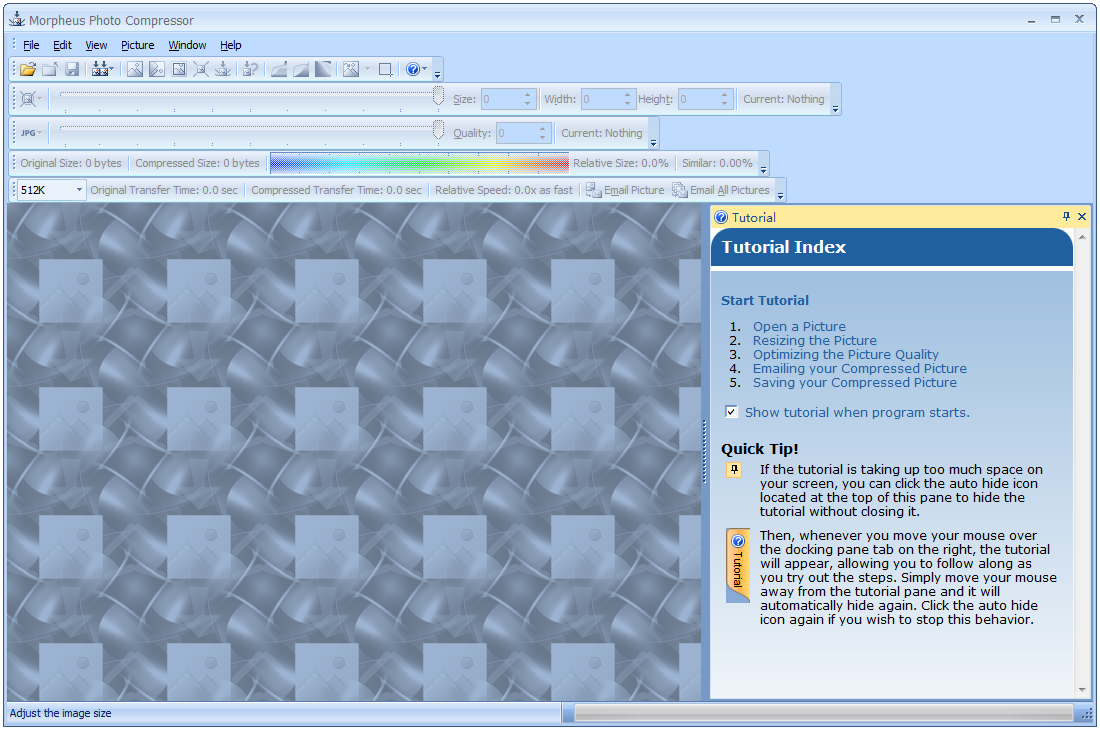The height and width of the screenshot is (730, 1100).
Task: Open dropdown arrow next to picture view icon
Action: [x=367, y=69]
